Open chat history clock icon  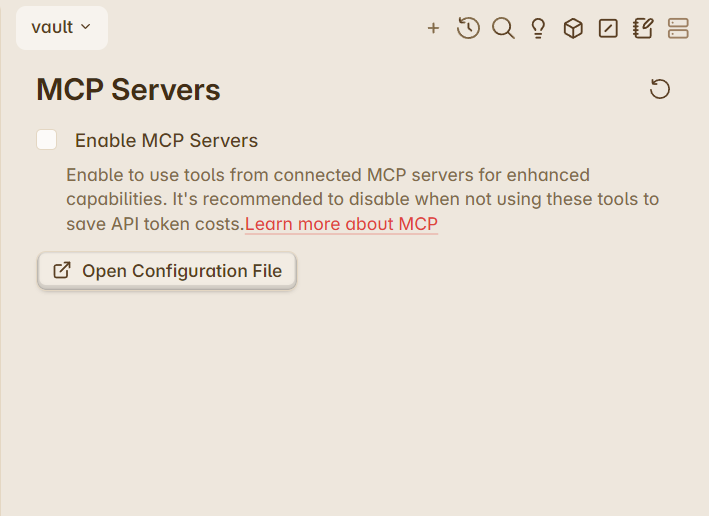(x=468, y=28)
